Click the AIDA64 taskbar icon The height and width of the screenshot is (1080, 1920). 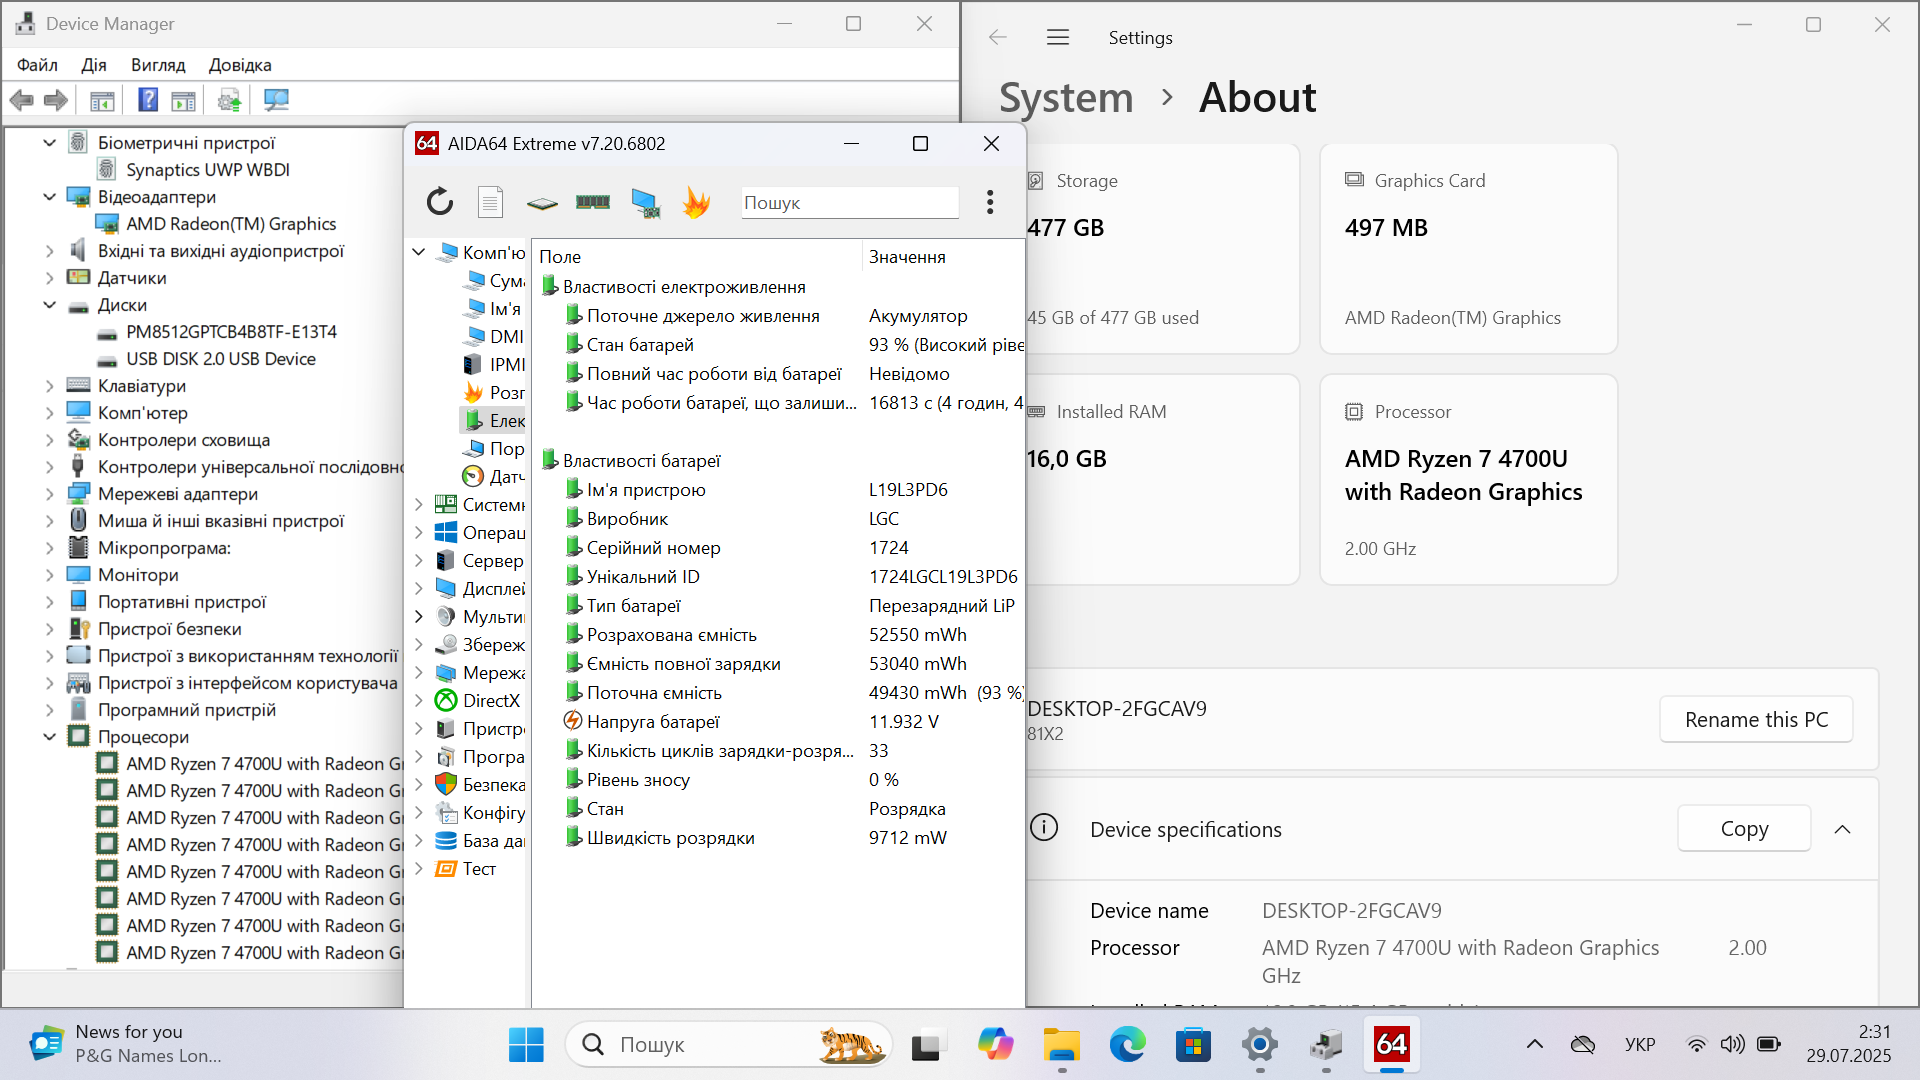[x=1391, y=1045]
